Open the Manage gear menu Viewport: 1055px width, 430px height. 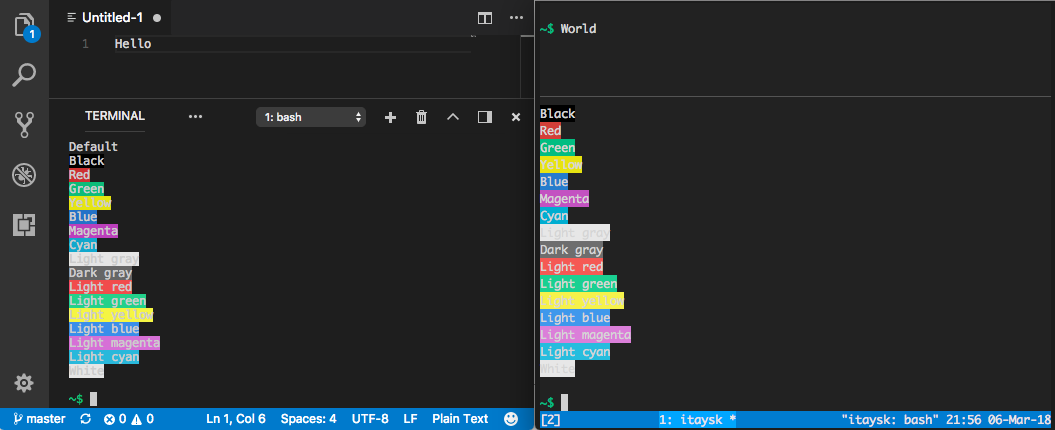[24, 384]
